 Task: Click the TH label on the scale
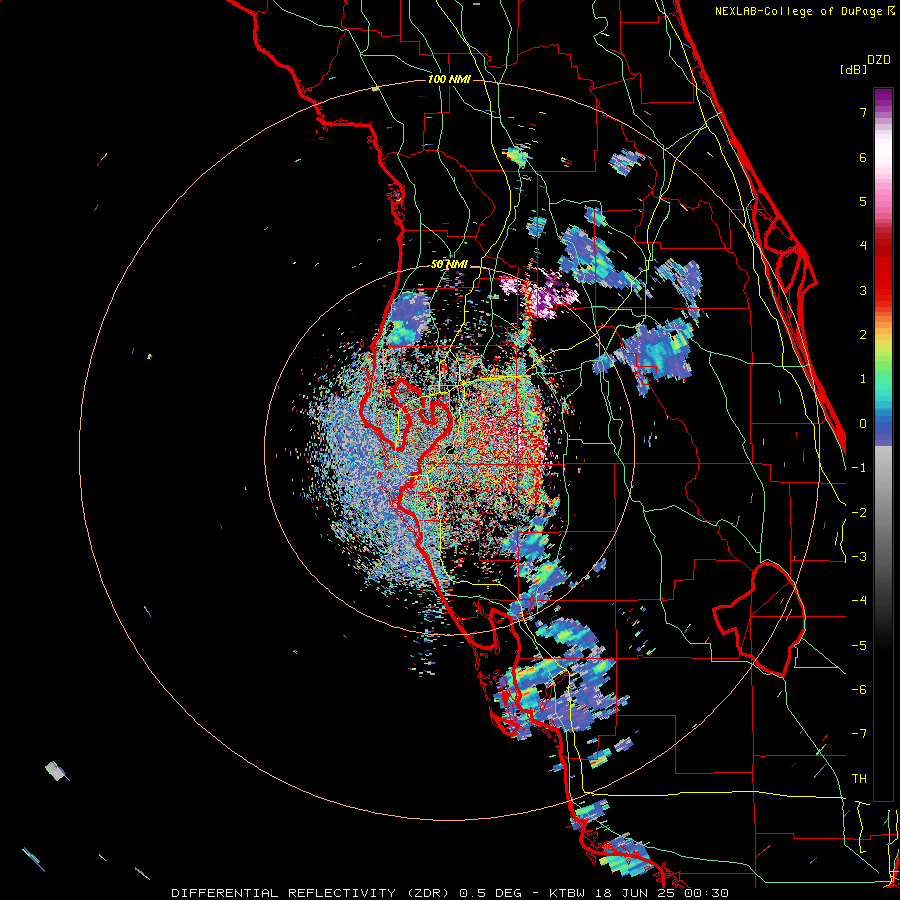click(x=859, y=779)
